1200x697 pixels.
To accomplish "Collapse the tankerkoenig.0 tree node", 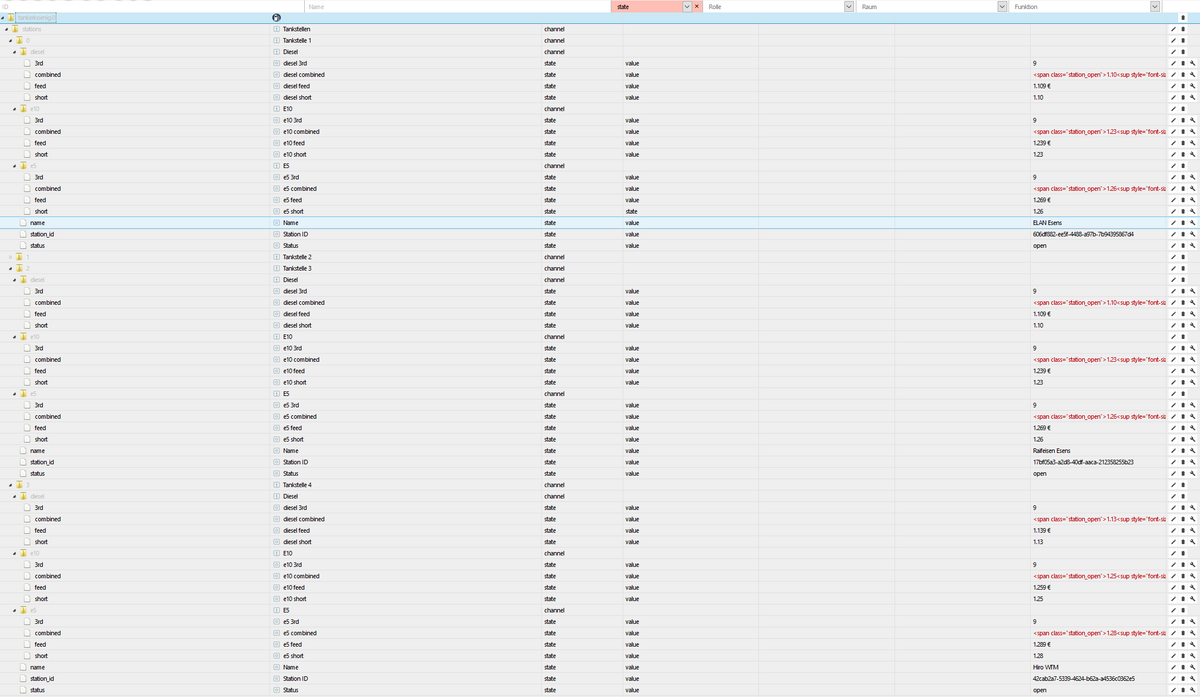I will (x=3, y=18).
